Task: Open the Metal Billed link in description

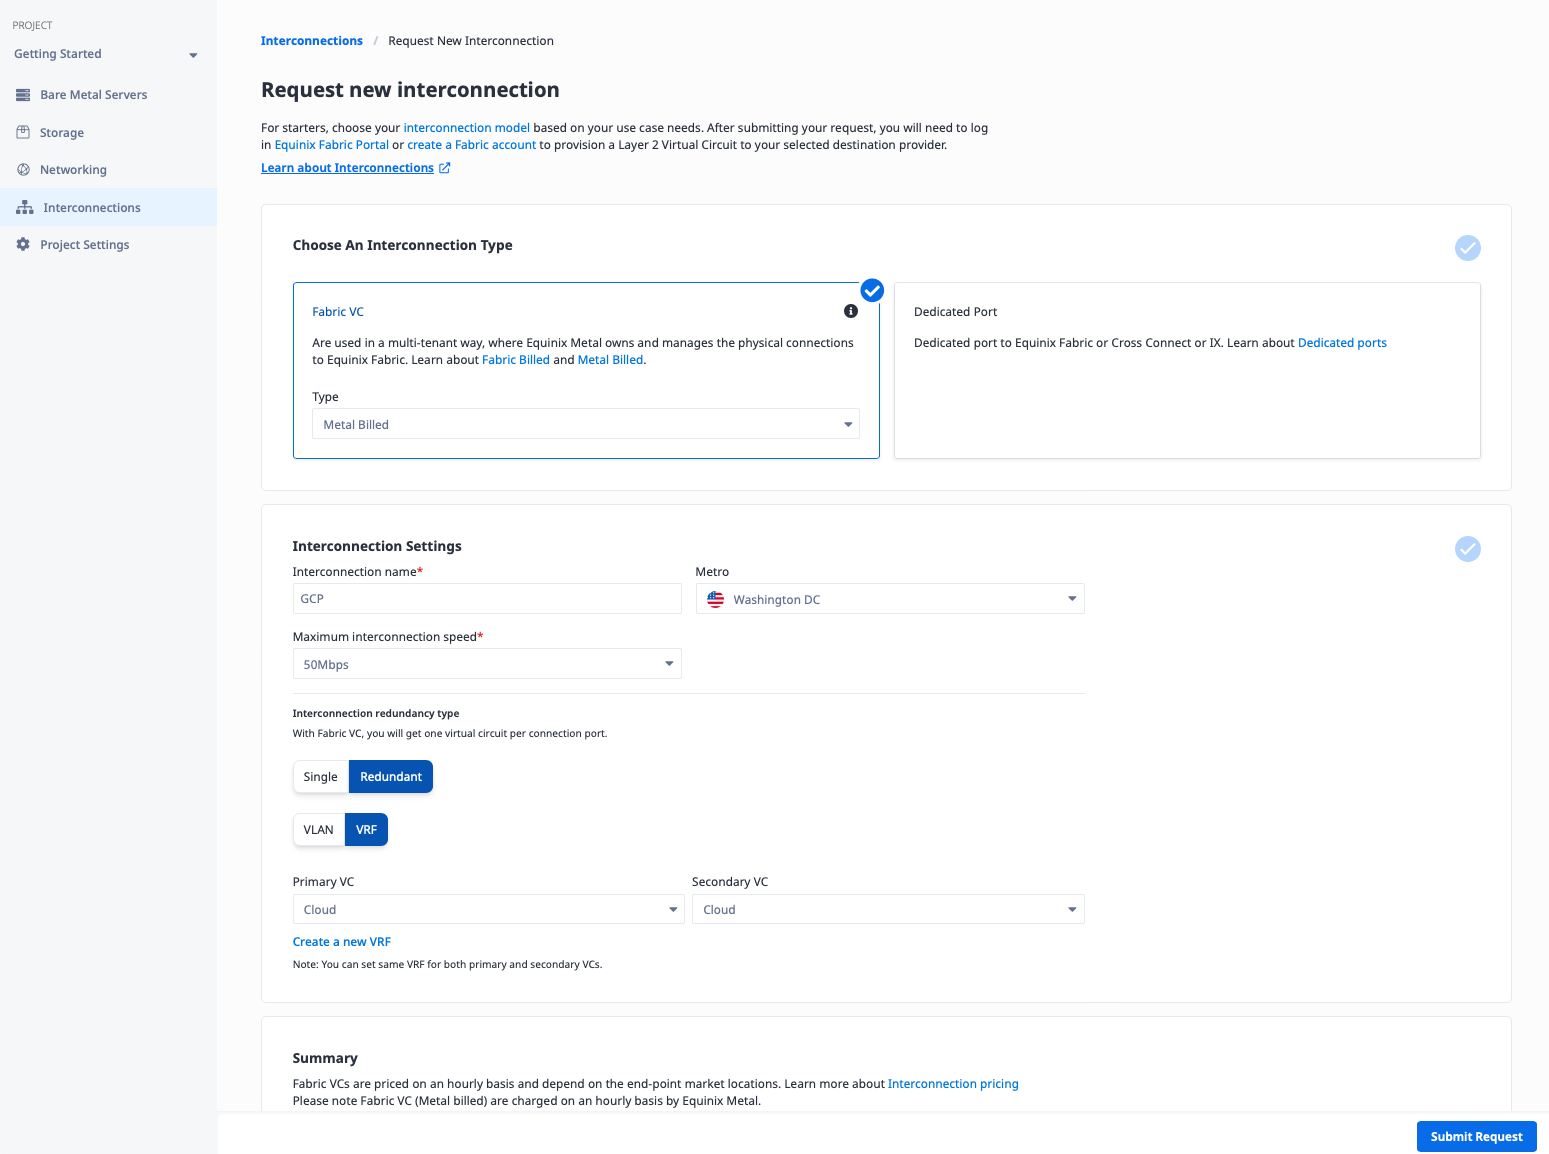Action: (x=610, y=360)
